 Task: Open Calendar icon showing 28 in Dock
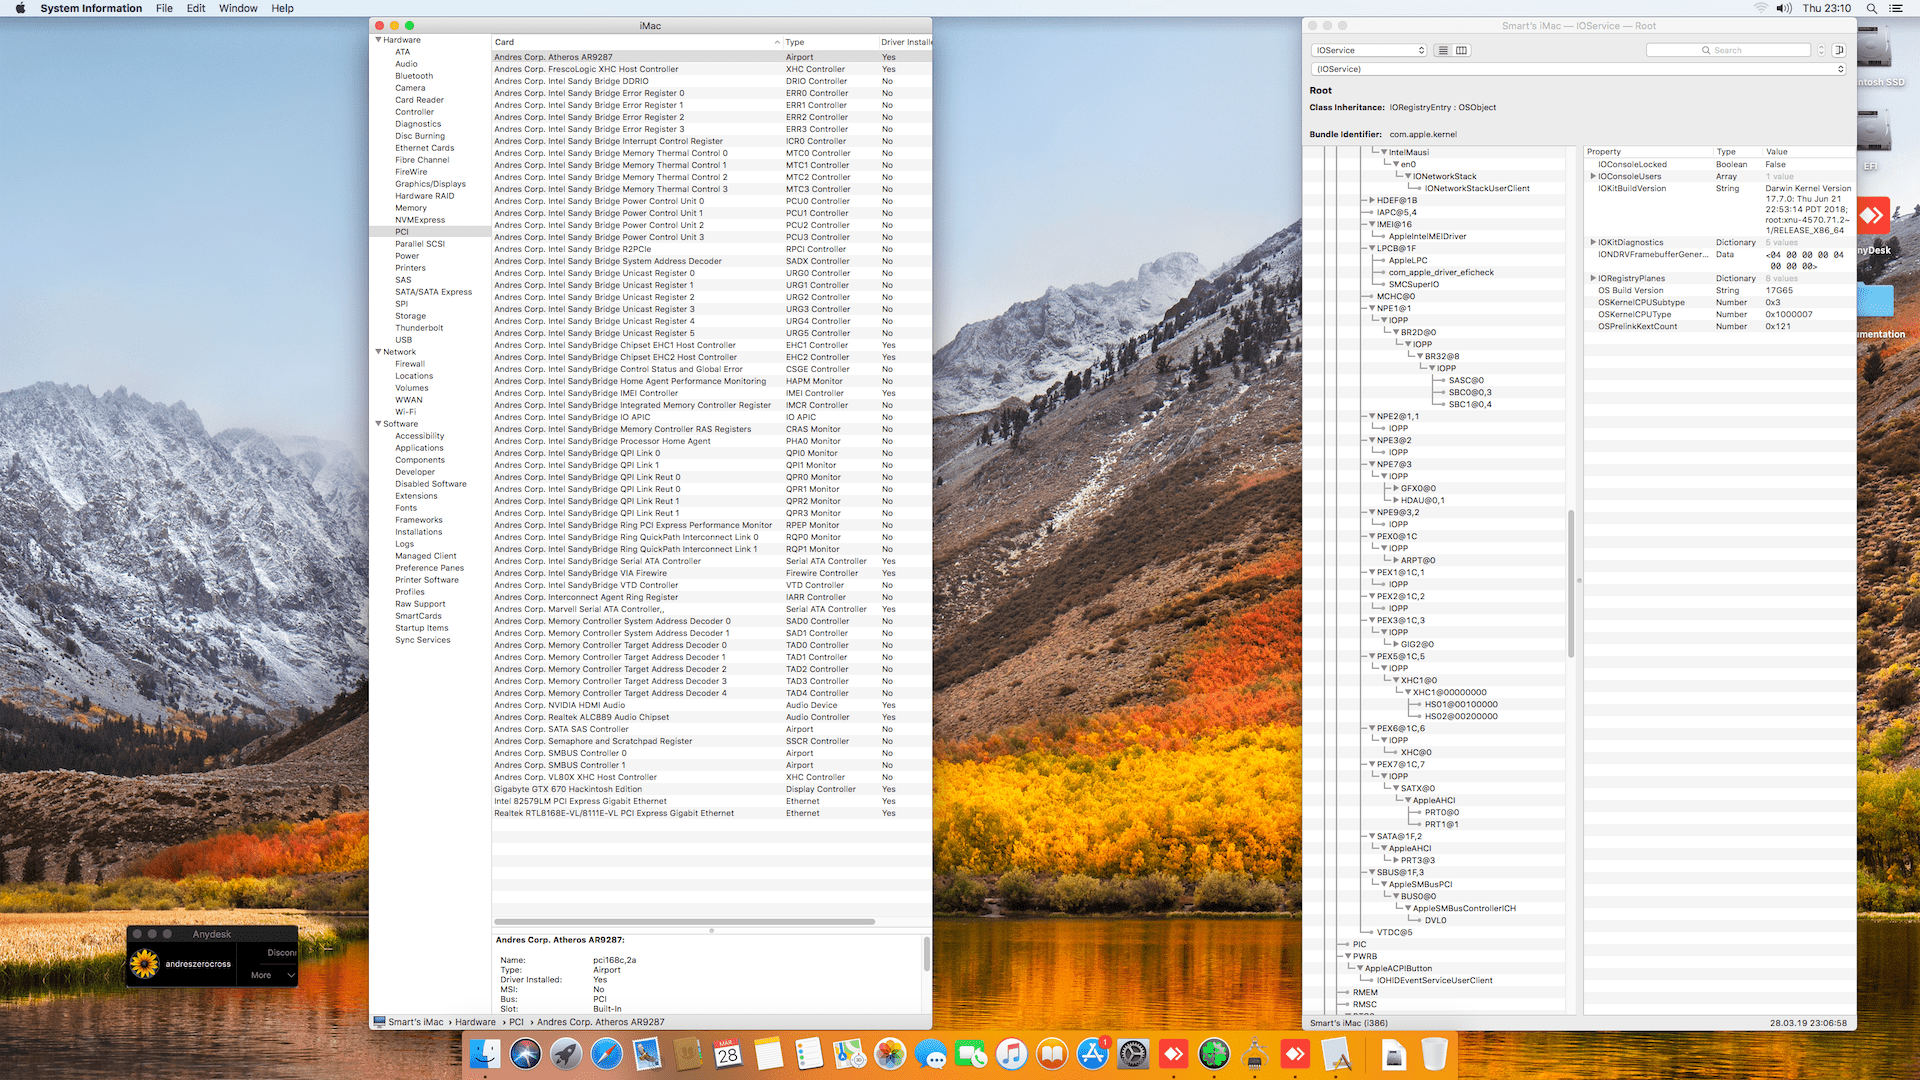[x=728, y=1054]
